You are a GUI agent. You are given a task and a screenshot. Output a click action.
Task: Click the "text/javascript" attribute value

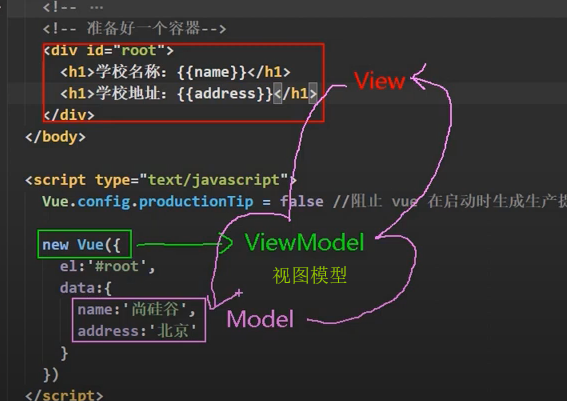coord(213,180)
